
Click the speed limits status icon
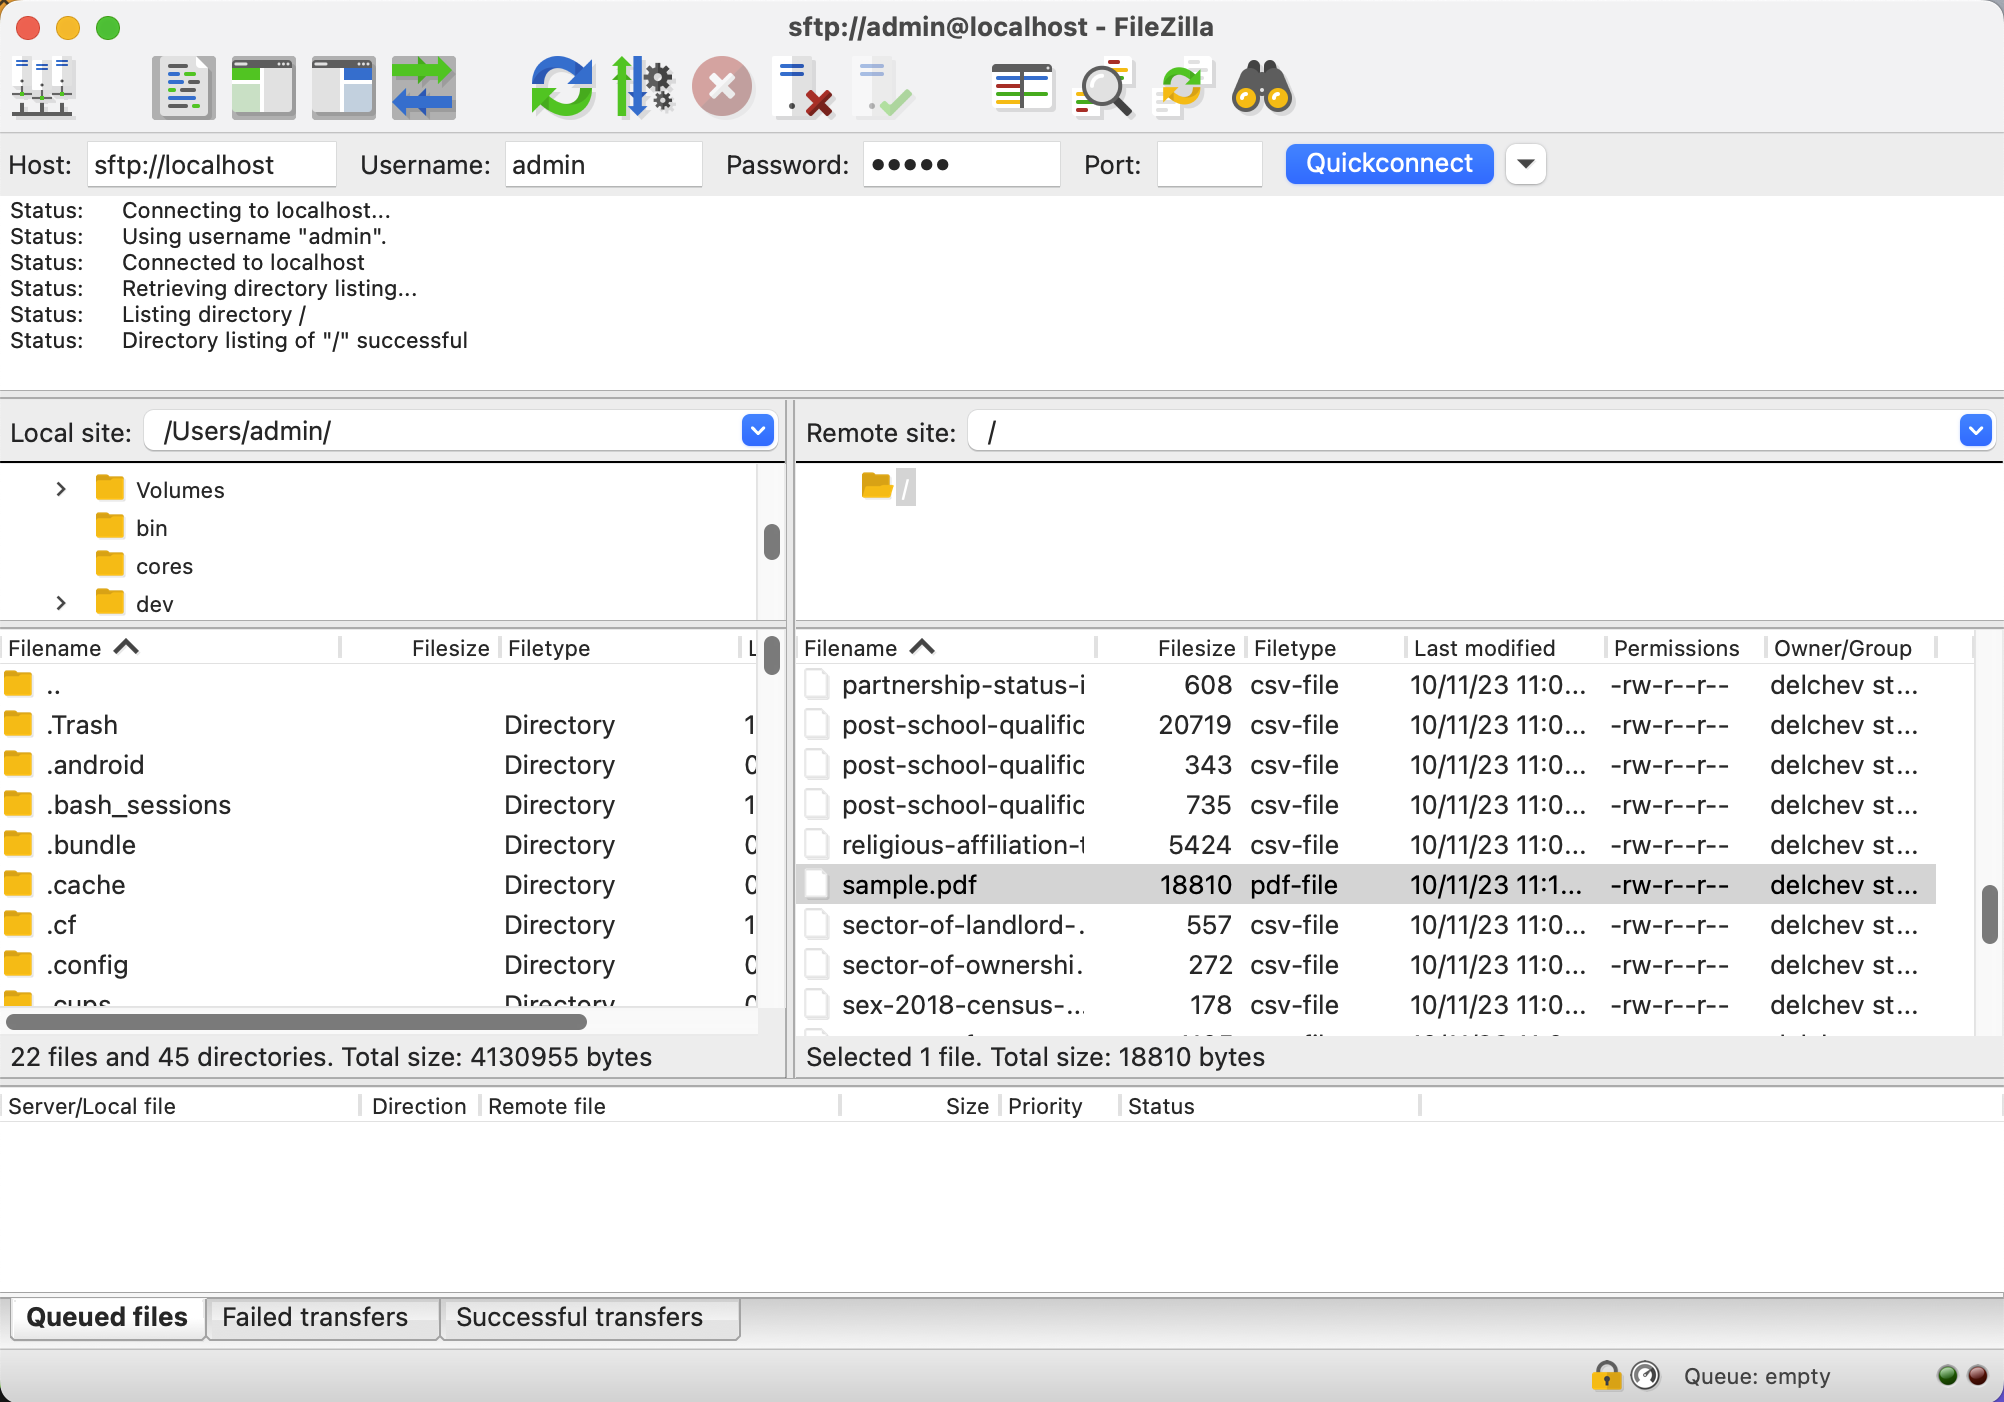pyautogui.click(x=1645, y=1376)
